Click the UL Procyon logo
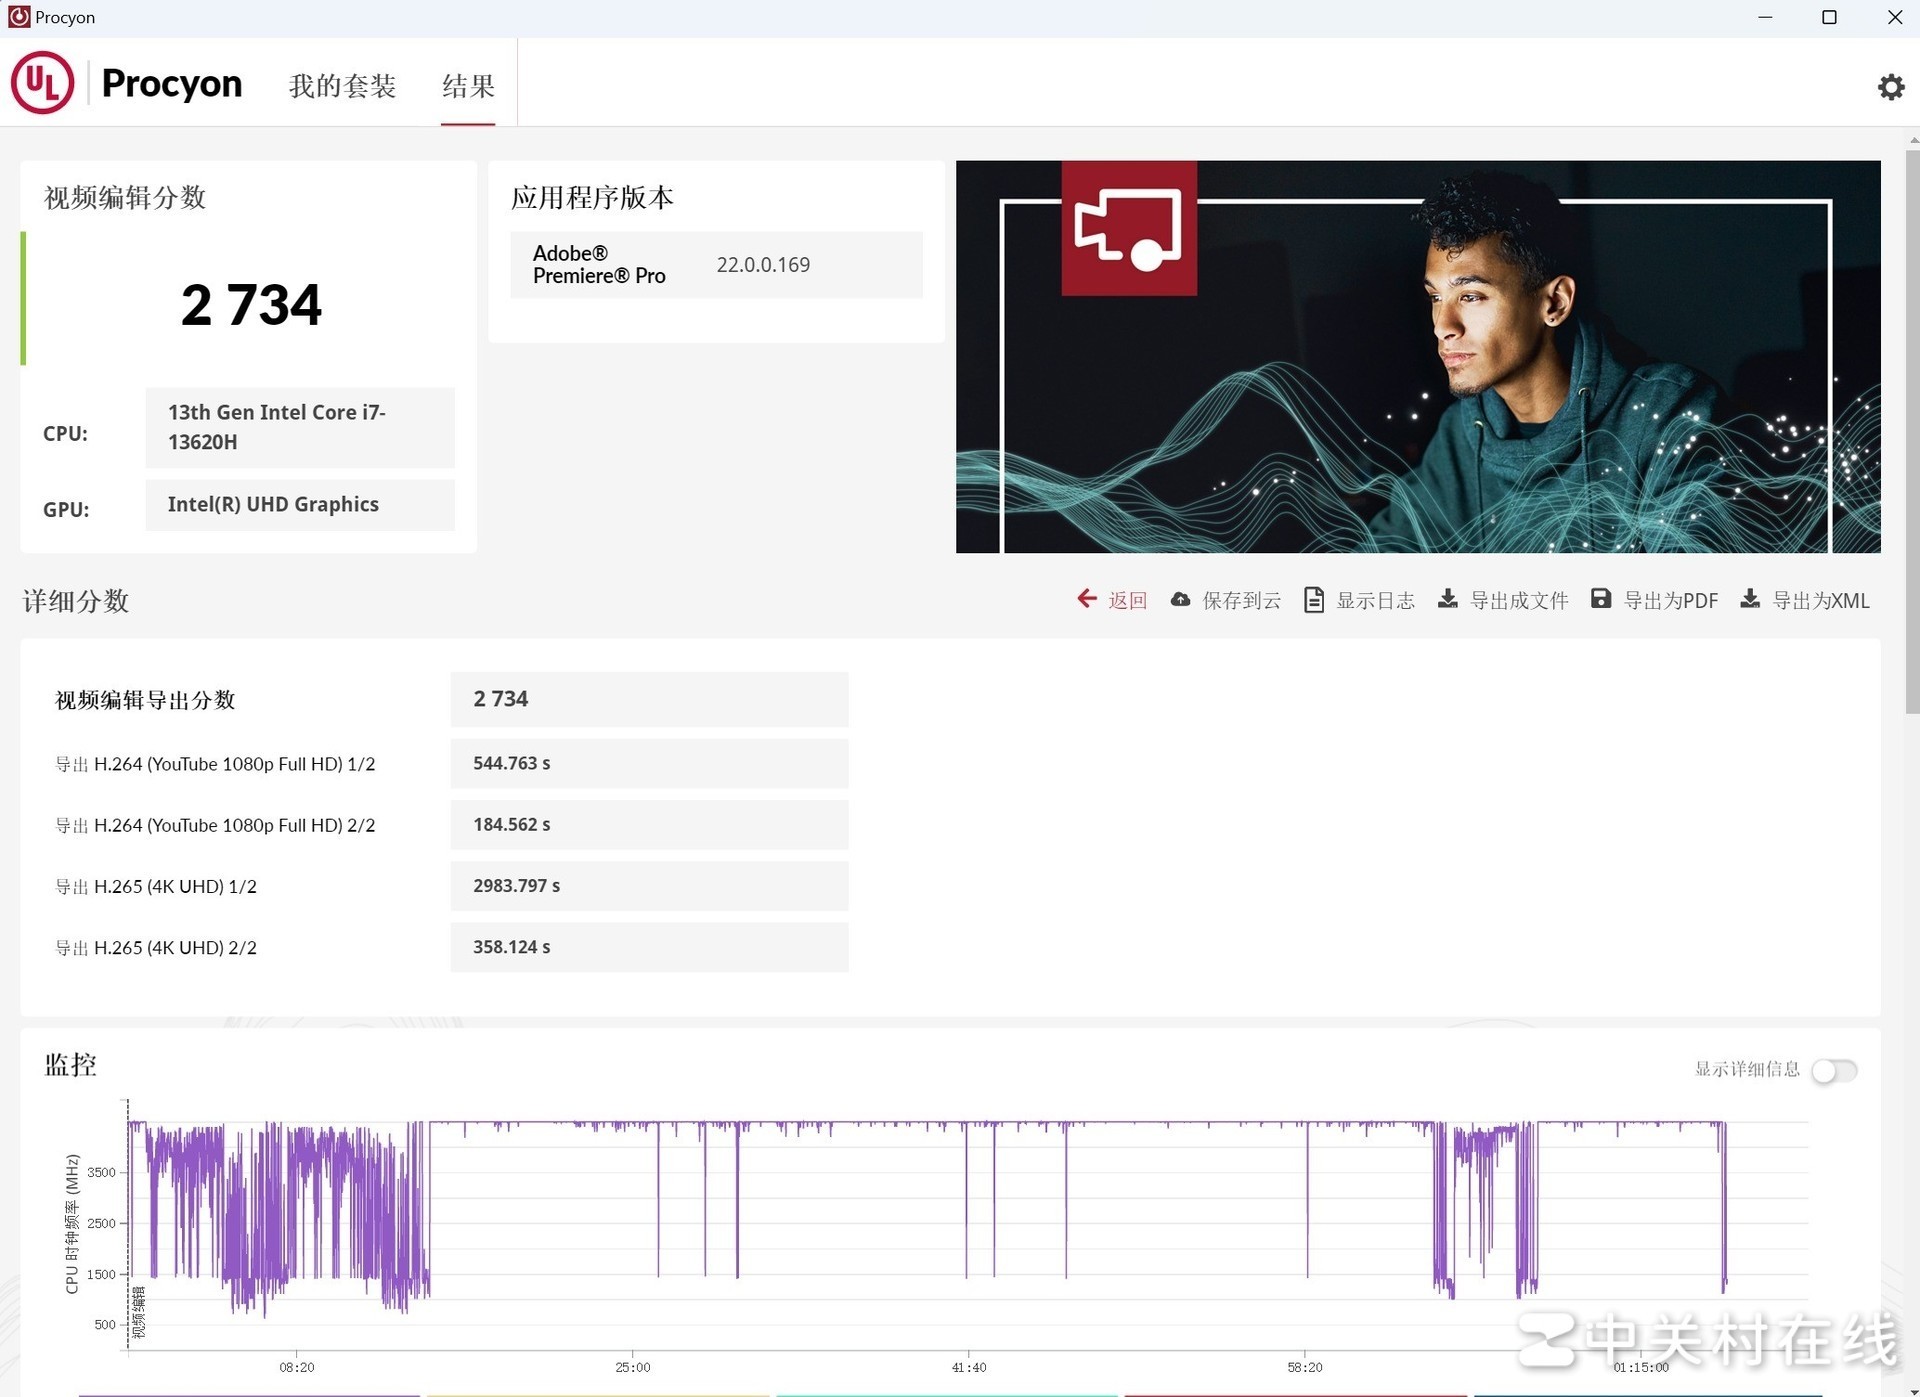1920x1397 pixels. point(42,84)
